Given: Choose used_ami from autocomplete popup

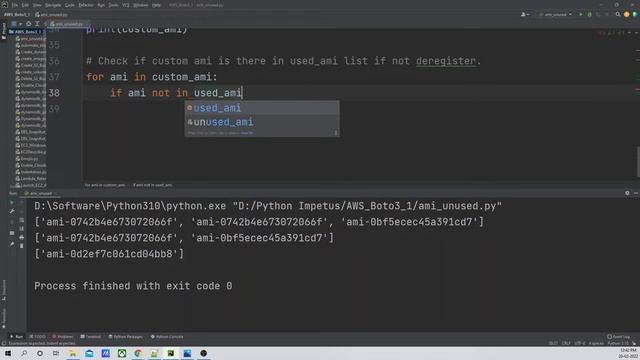Looking at the screenshot, I should coord(262,108).
